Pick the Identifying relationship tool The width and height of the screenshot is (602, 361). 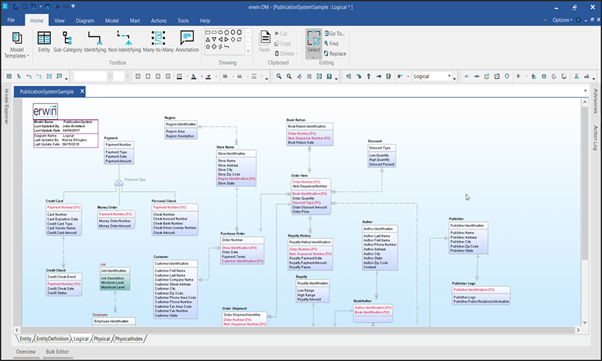coord(95,42)
